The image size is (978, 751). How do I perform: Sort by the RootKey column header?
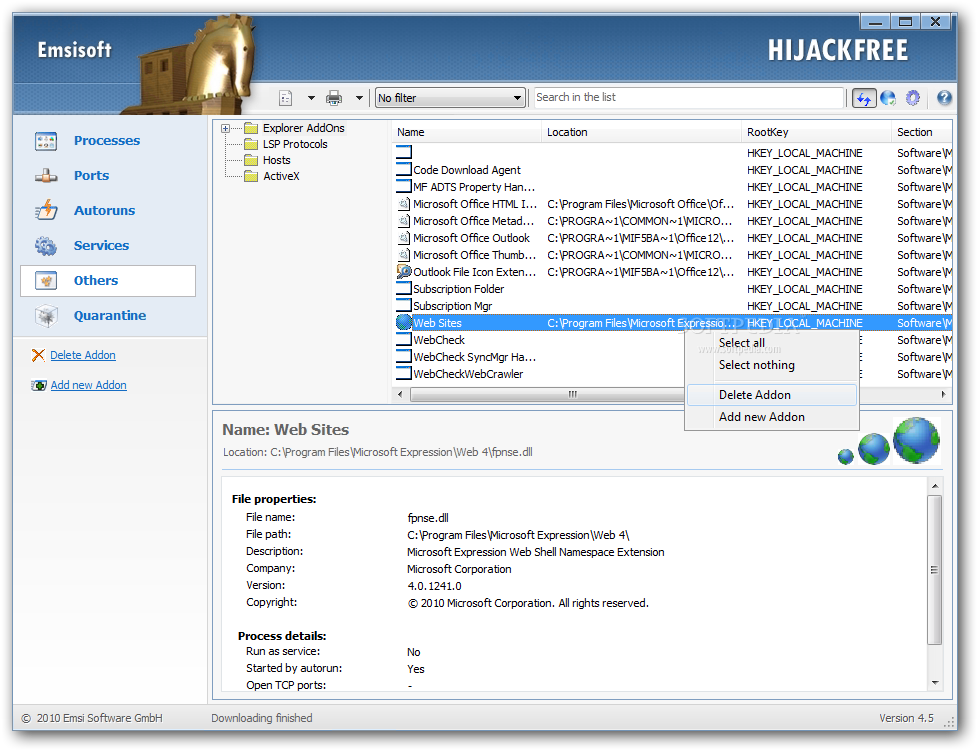816,132
